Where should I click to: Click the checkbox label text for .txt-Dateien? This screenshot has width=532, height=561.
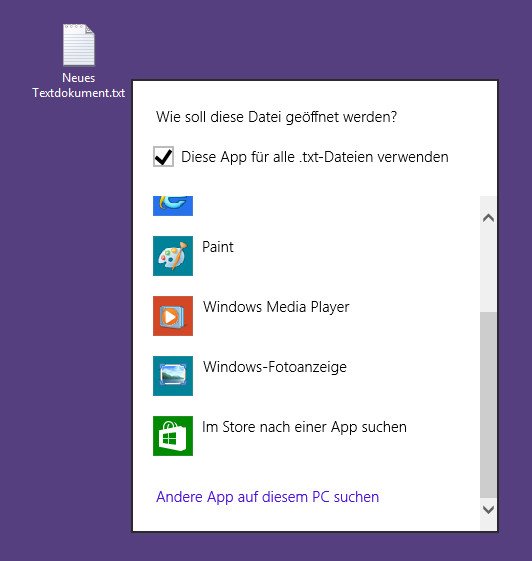314,157
